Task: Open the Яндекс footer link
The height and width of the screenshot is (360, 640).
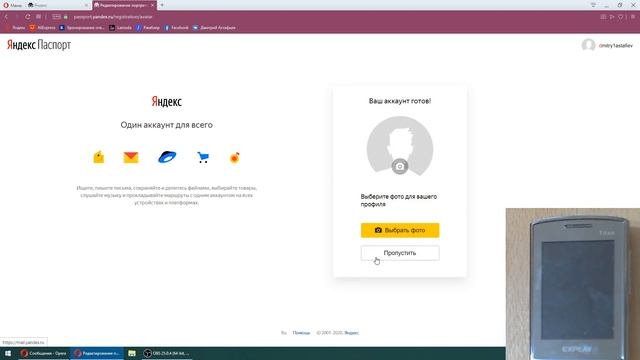Action: (351, 333)
